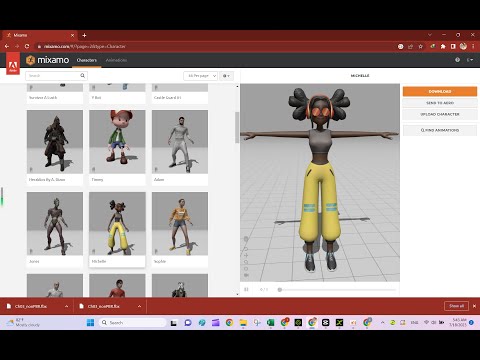Screen dimensions: 480x360
Task: Select the Heraklios By A. Sloan thumbnail
Action: 55,142
